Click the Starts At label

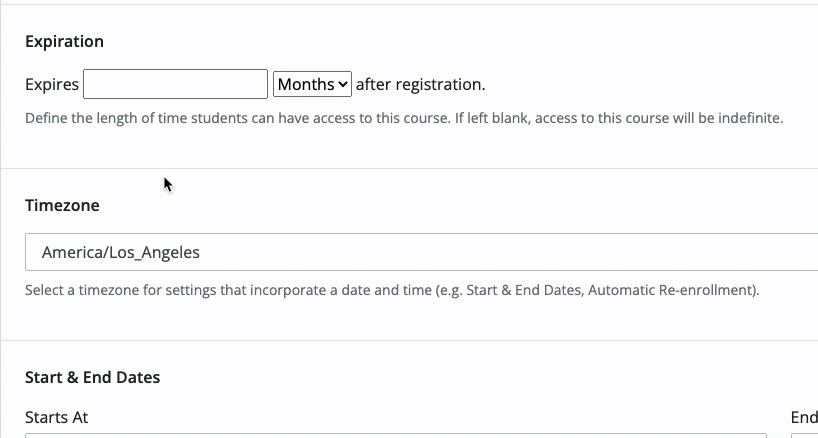point(57,417)
